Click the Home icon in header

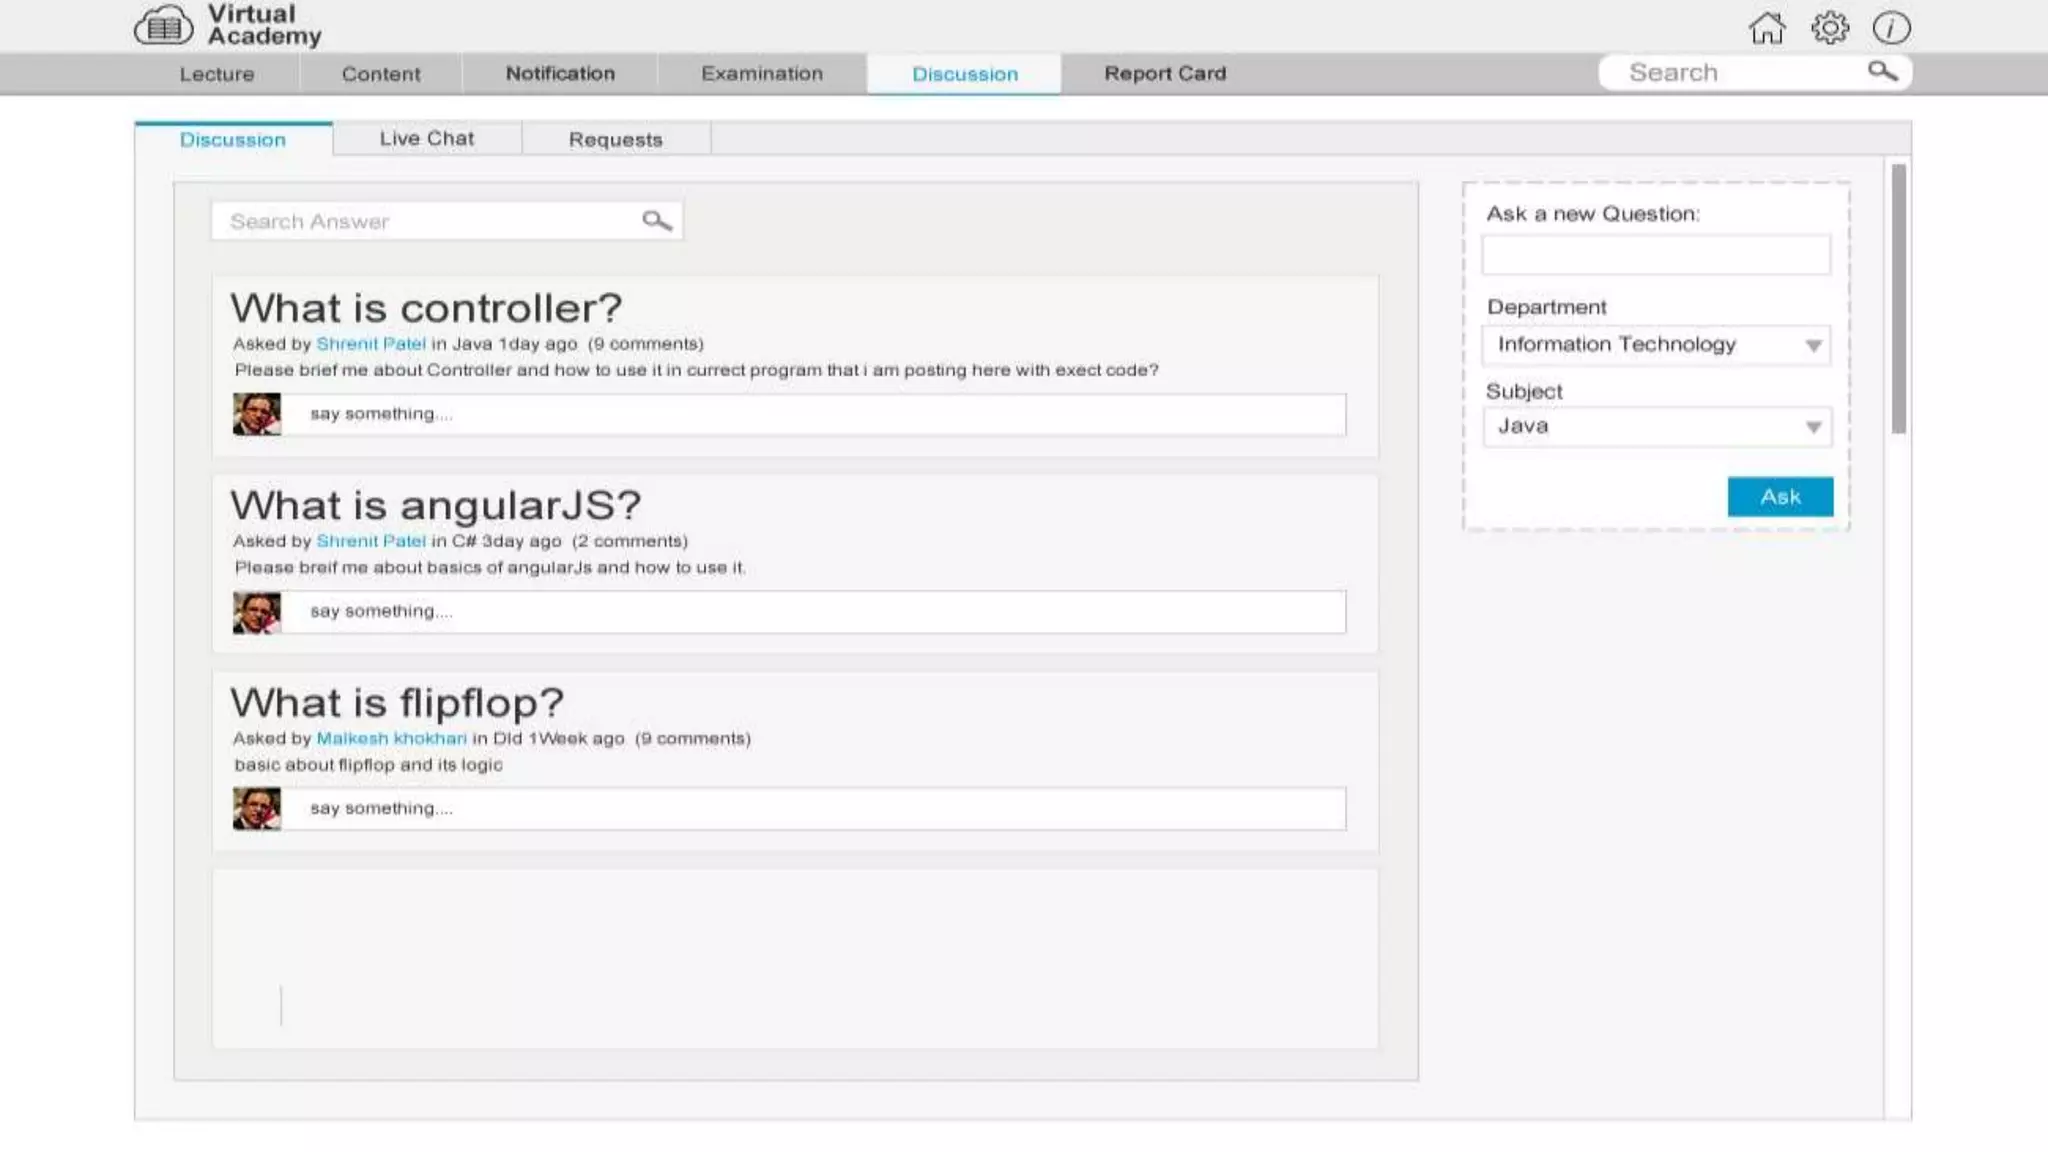pos(1766,28)
